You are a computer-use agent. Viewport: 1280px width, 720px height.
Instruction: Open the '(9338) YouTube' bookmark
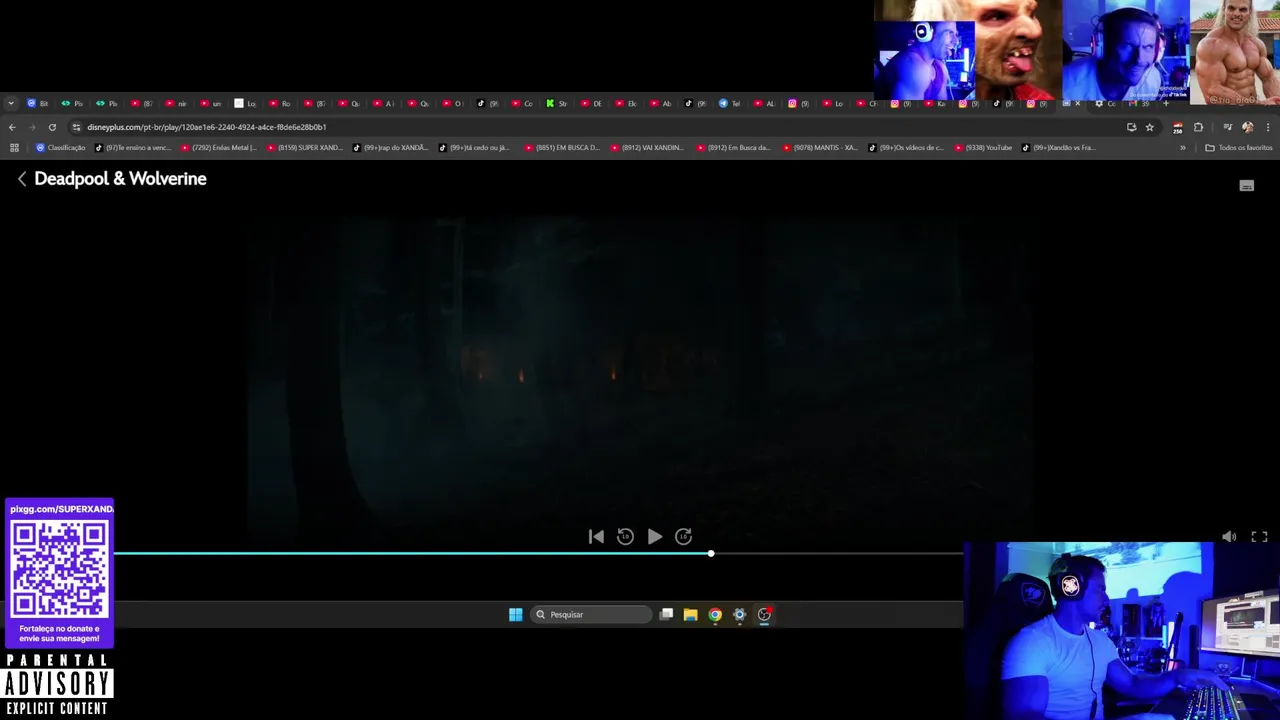coord(985,148)
